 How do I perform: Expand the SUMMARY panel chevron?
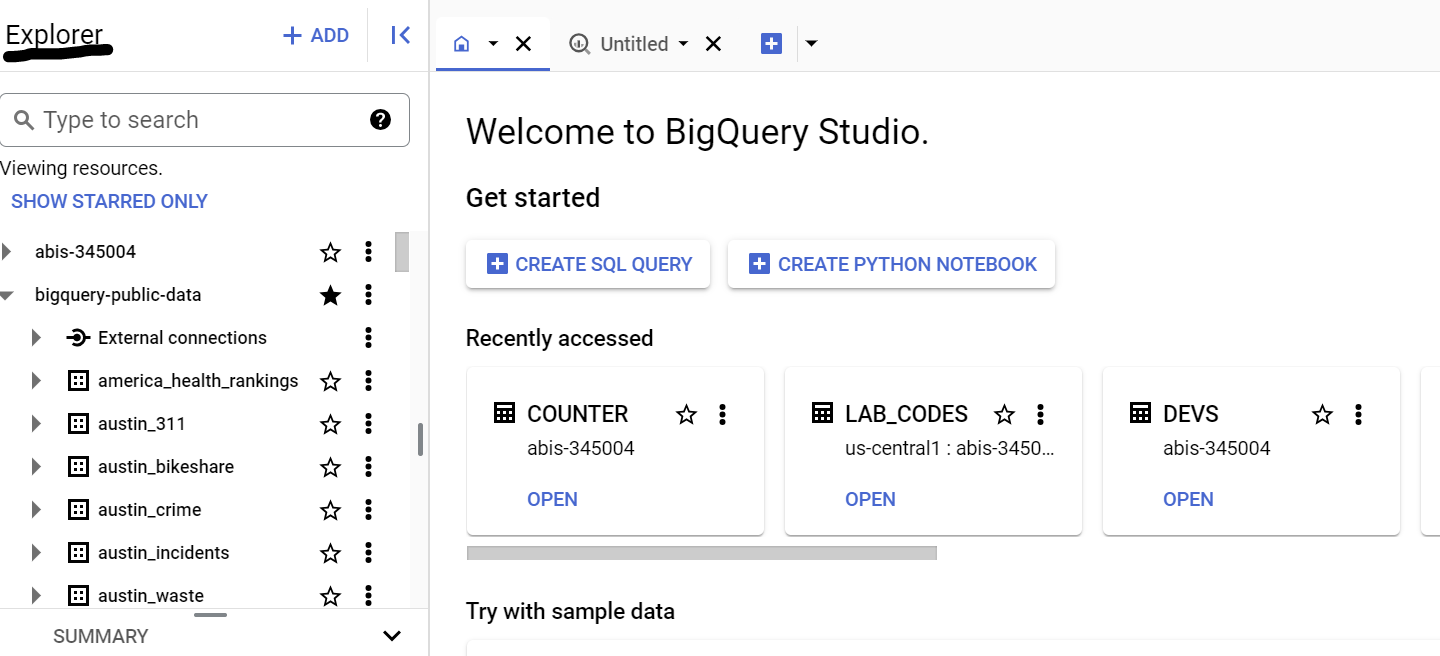392,636
